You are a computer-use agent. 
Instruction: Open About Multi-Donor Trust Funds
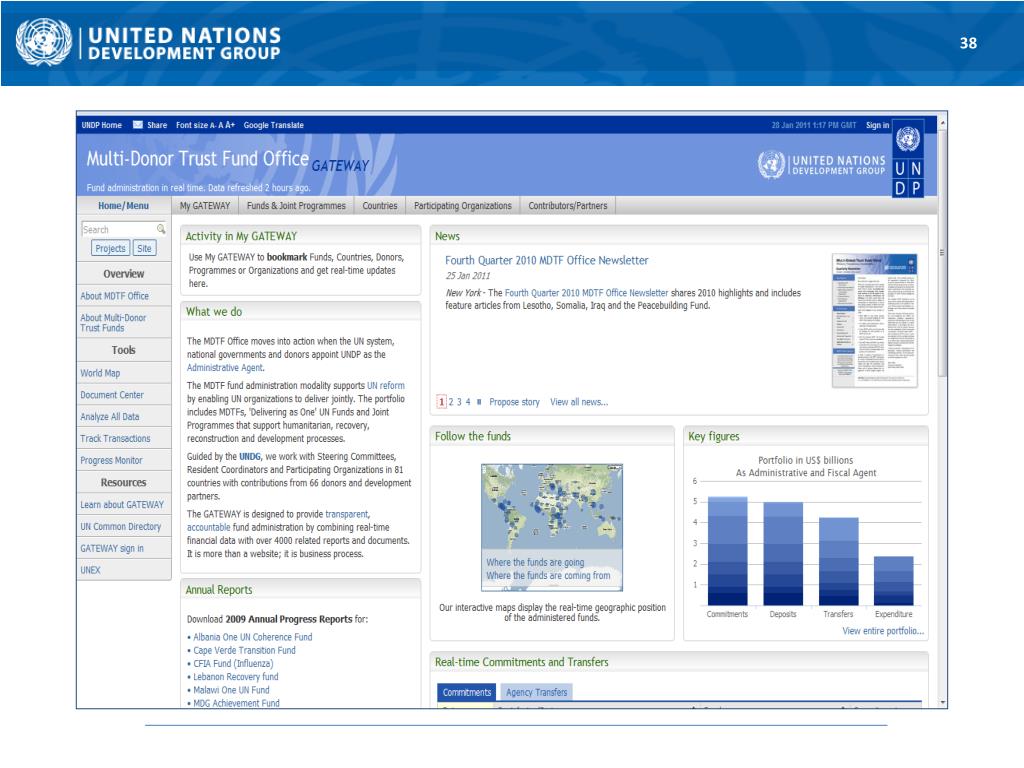click(113, 323)
